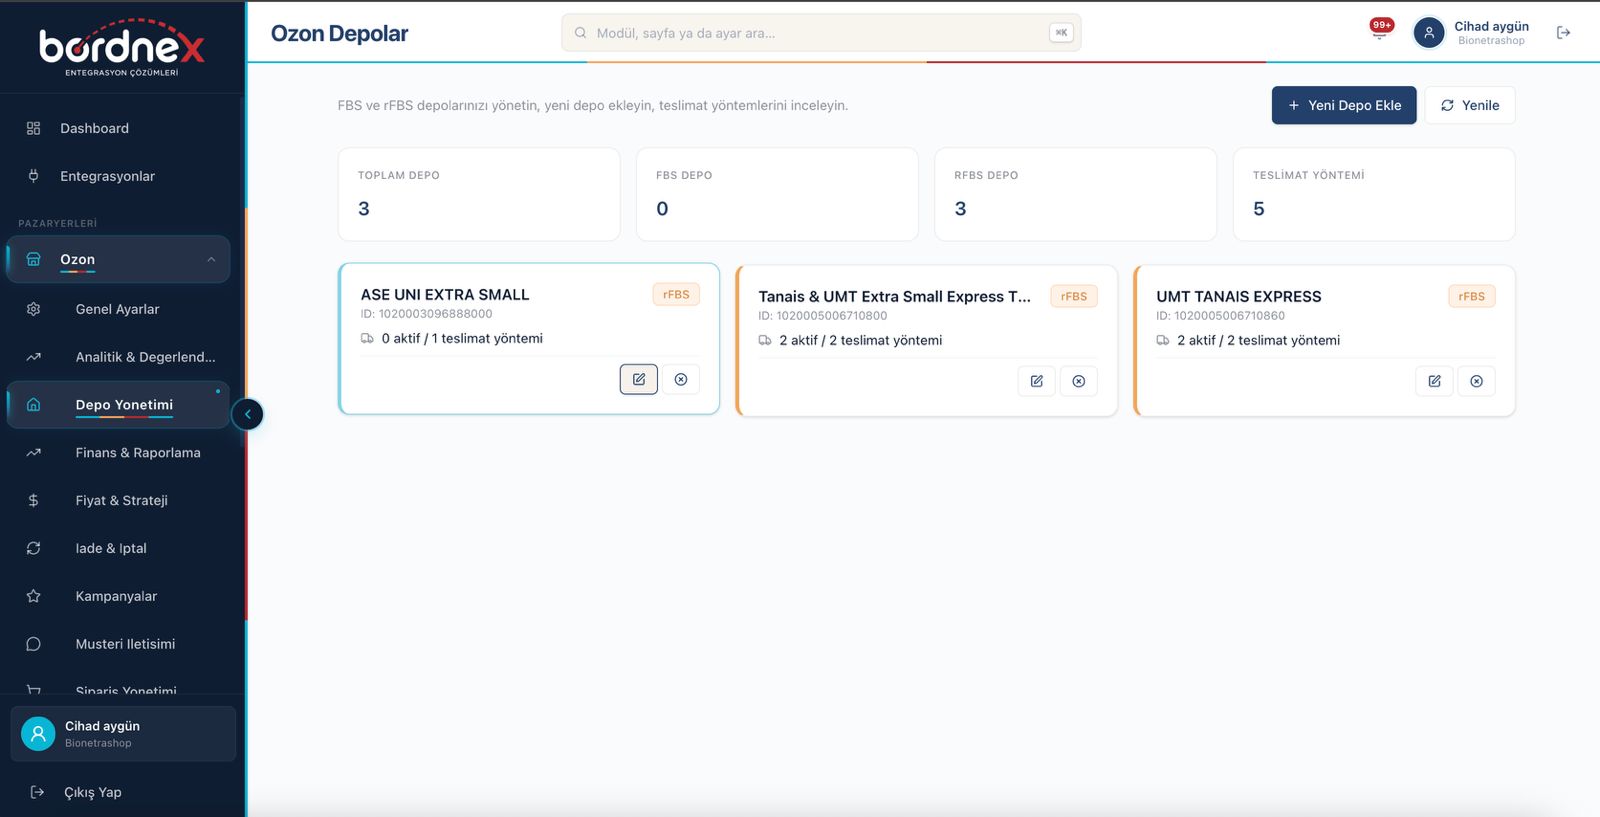The image size is (1600, 817).
Task: Open Kampanyalar
Action: tap(118, 596)
